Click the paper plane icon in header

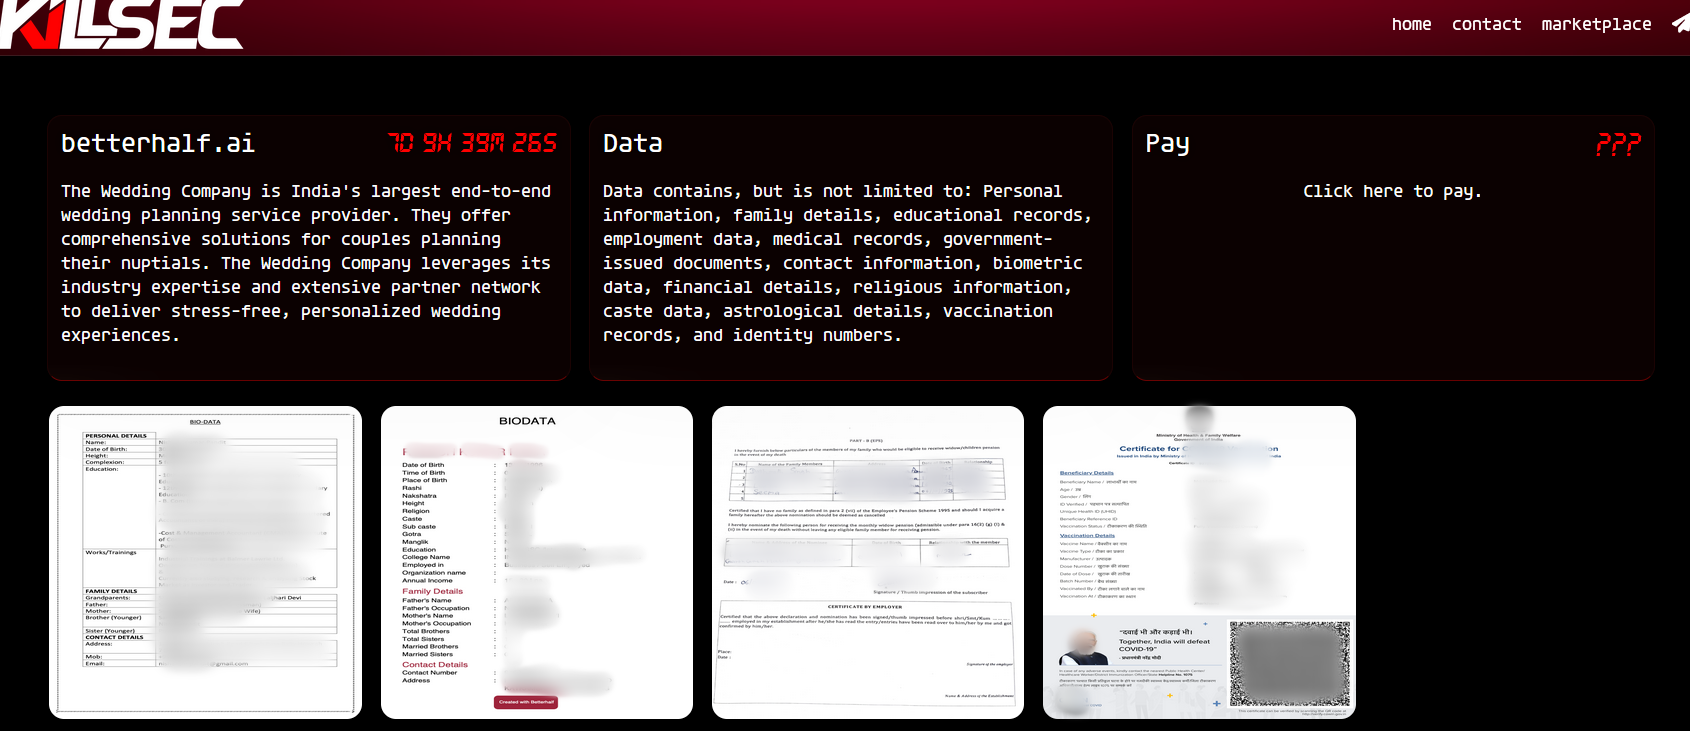pyautogui.click(x=1680, y=24)
